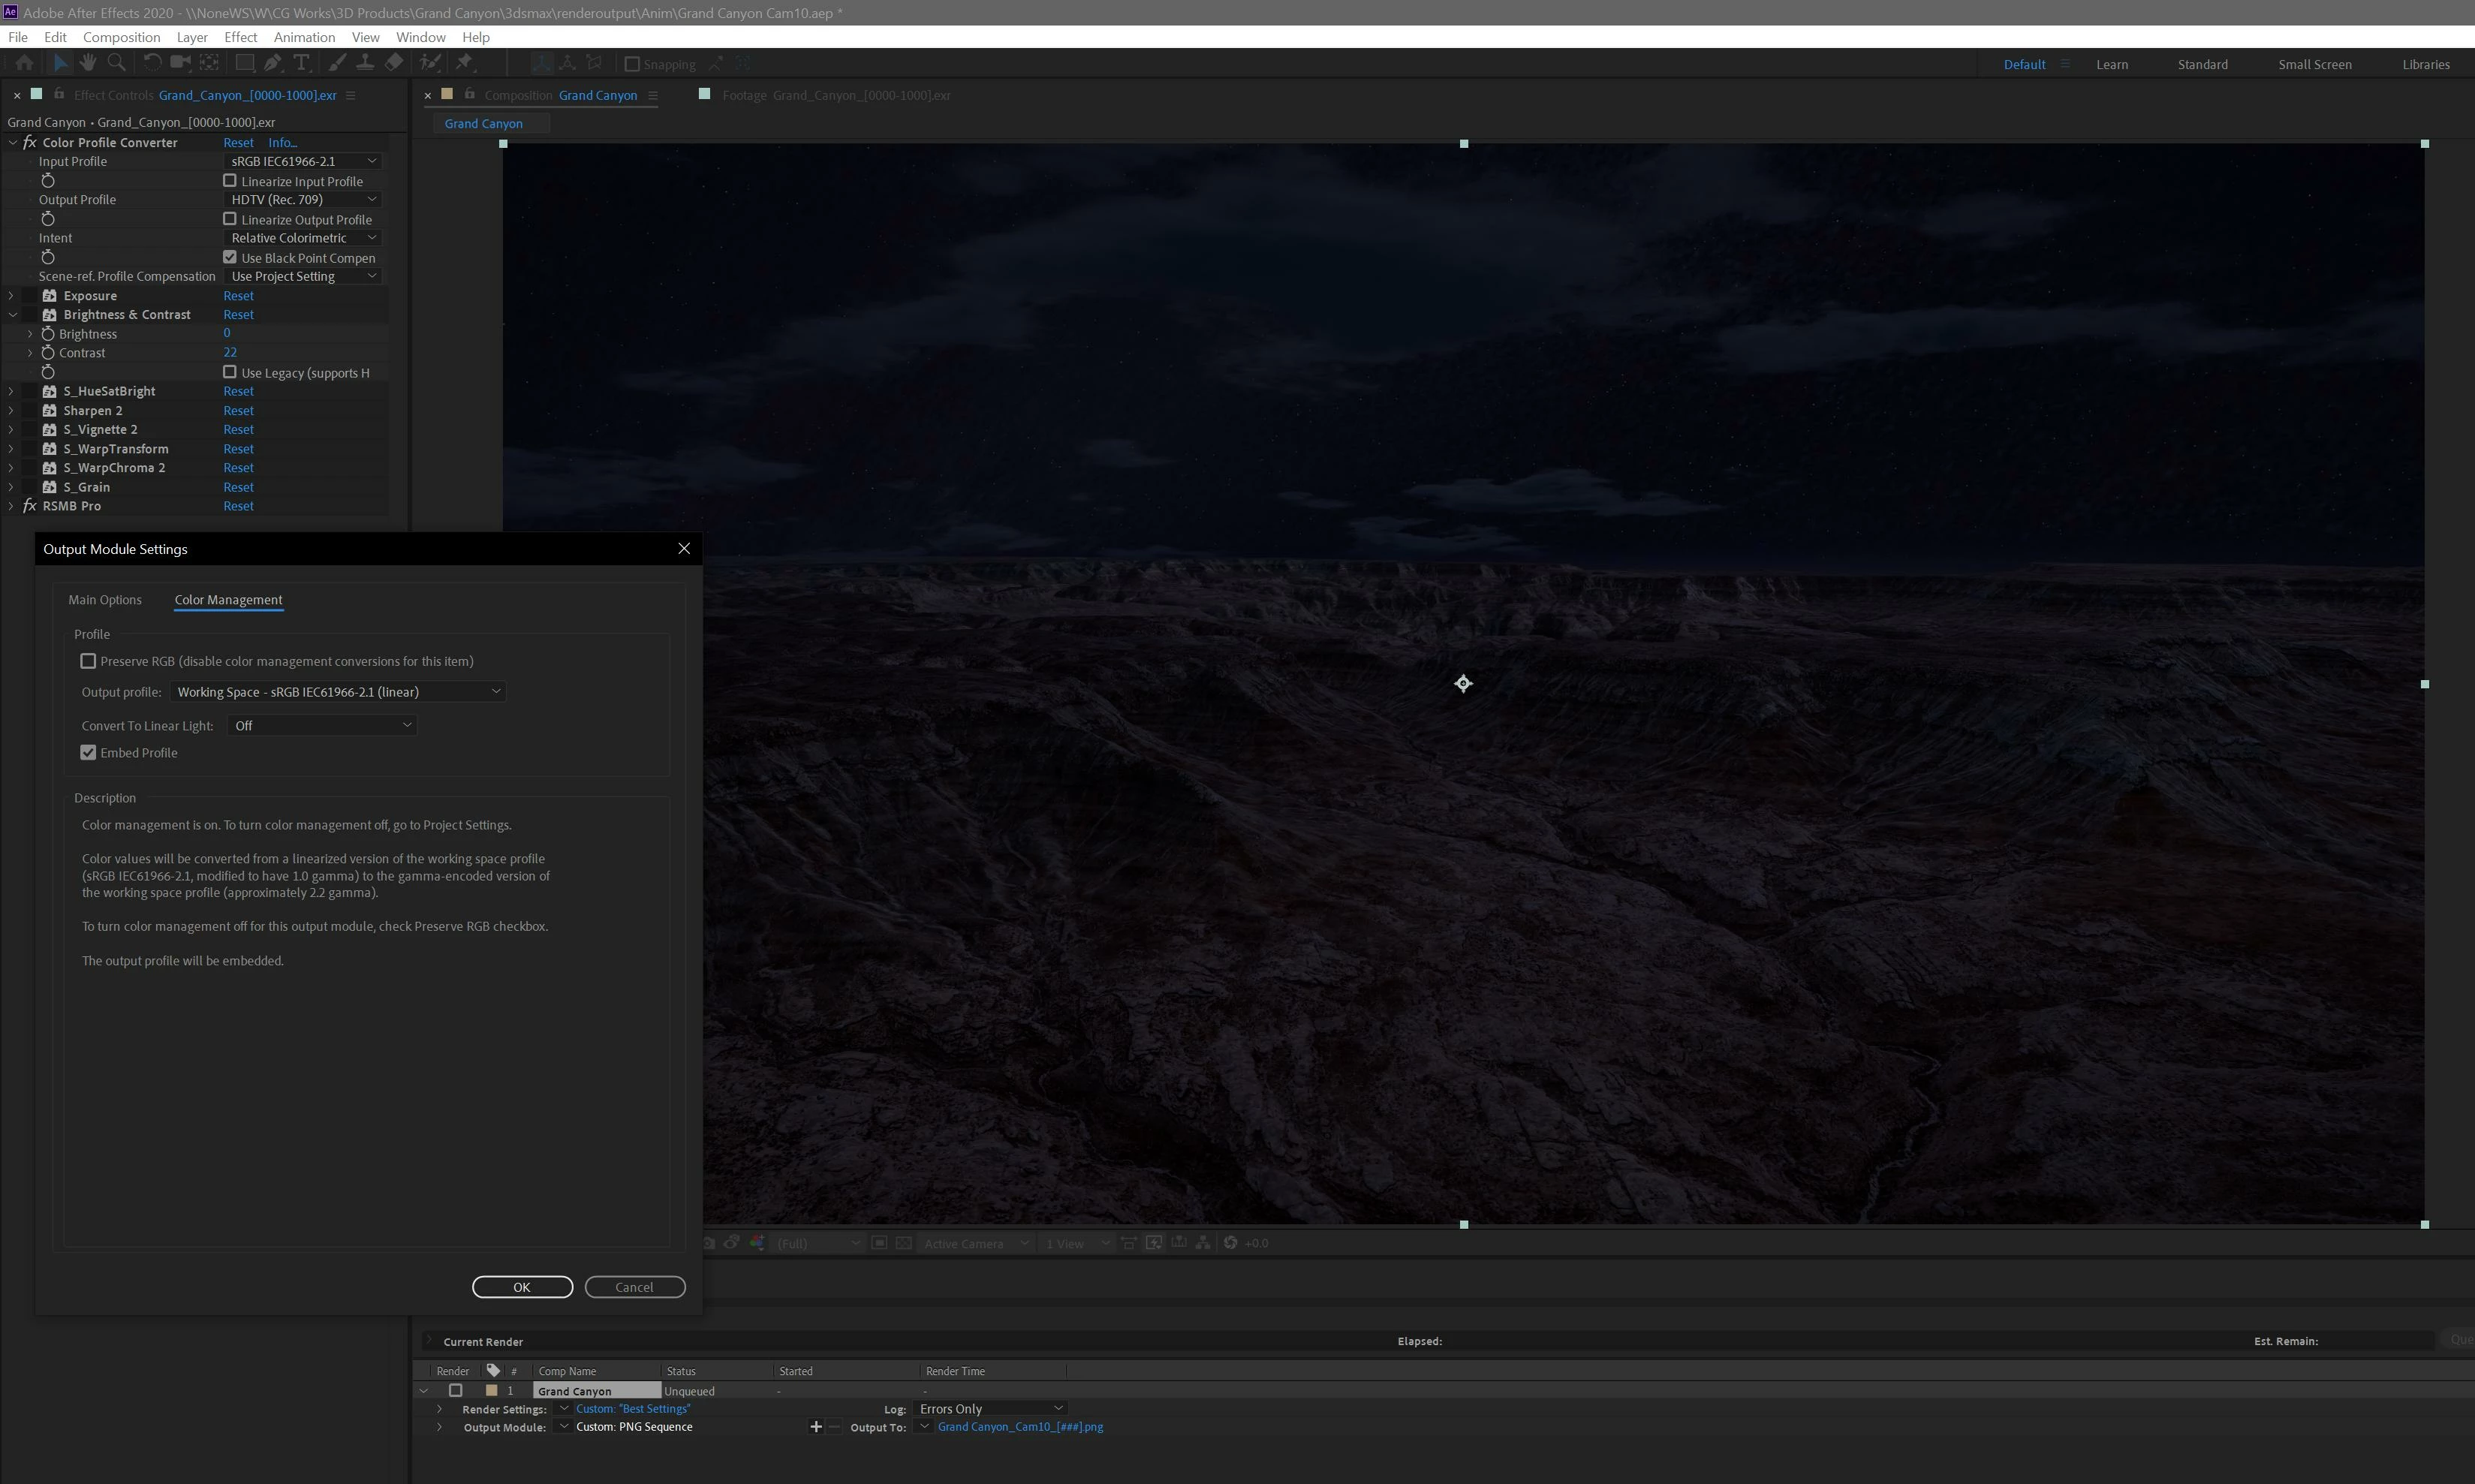Select the Puppet Pin tool
Image resolution: width=2475 pixels, height=1484 pixels.
[464, 63]
